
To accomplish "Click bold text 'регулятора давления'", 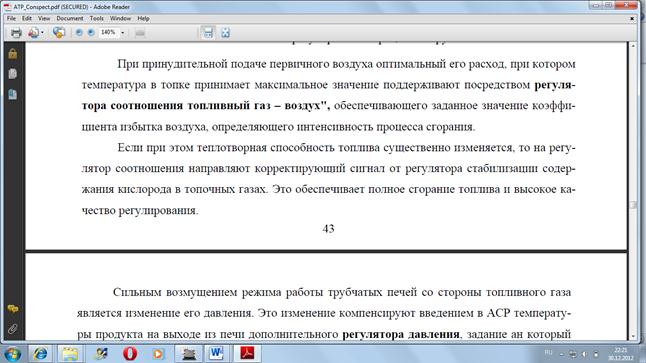I will pyautogui.click(x=401, y=334).
